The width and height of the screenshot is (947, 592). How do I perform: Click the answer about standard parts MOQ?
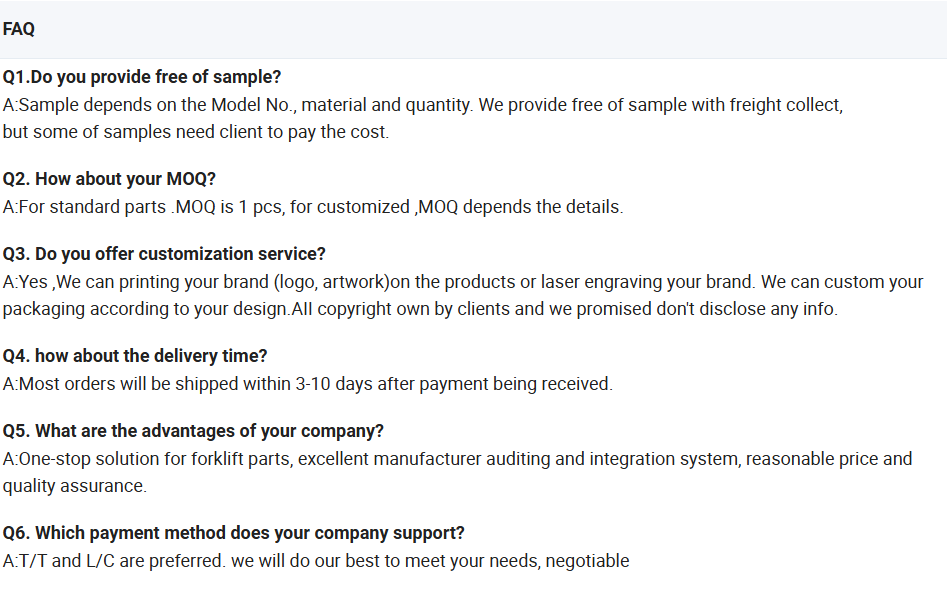click(312, 207)
